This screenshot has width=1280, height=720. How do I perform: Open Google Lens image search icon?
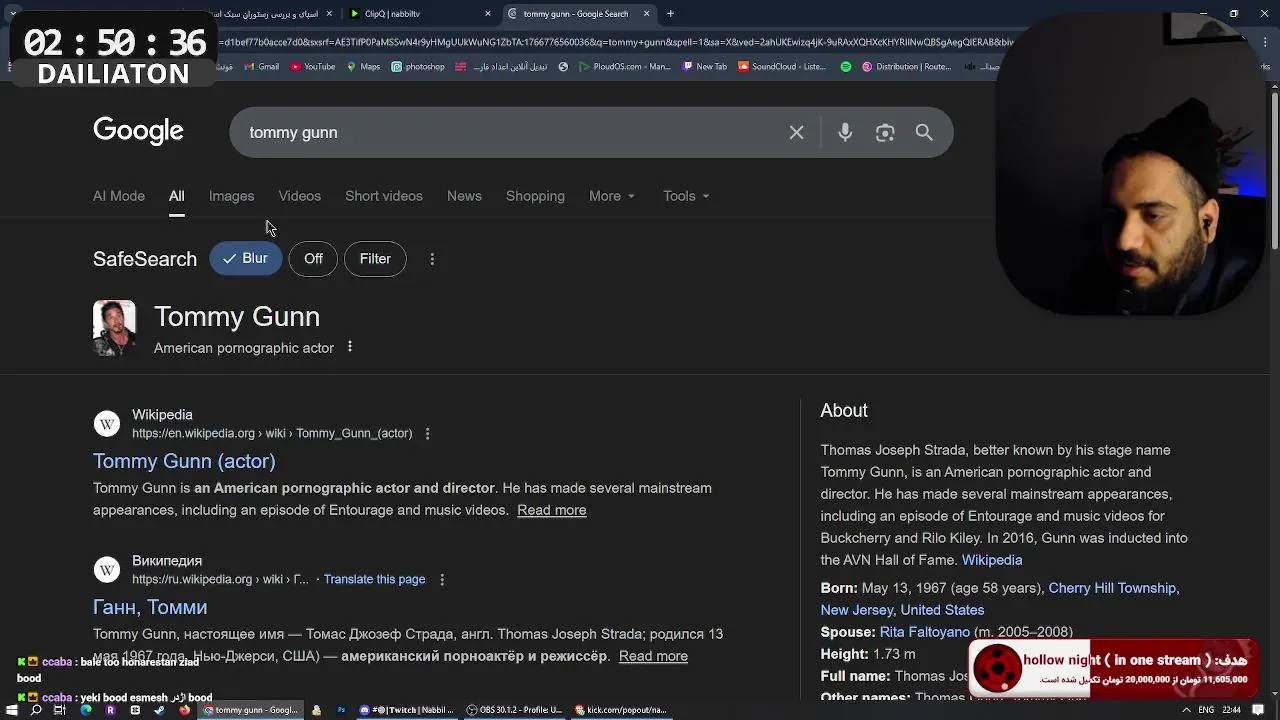pyautogui.click(x=885, y=132)
